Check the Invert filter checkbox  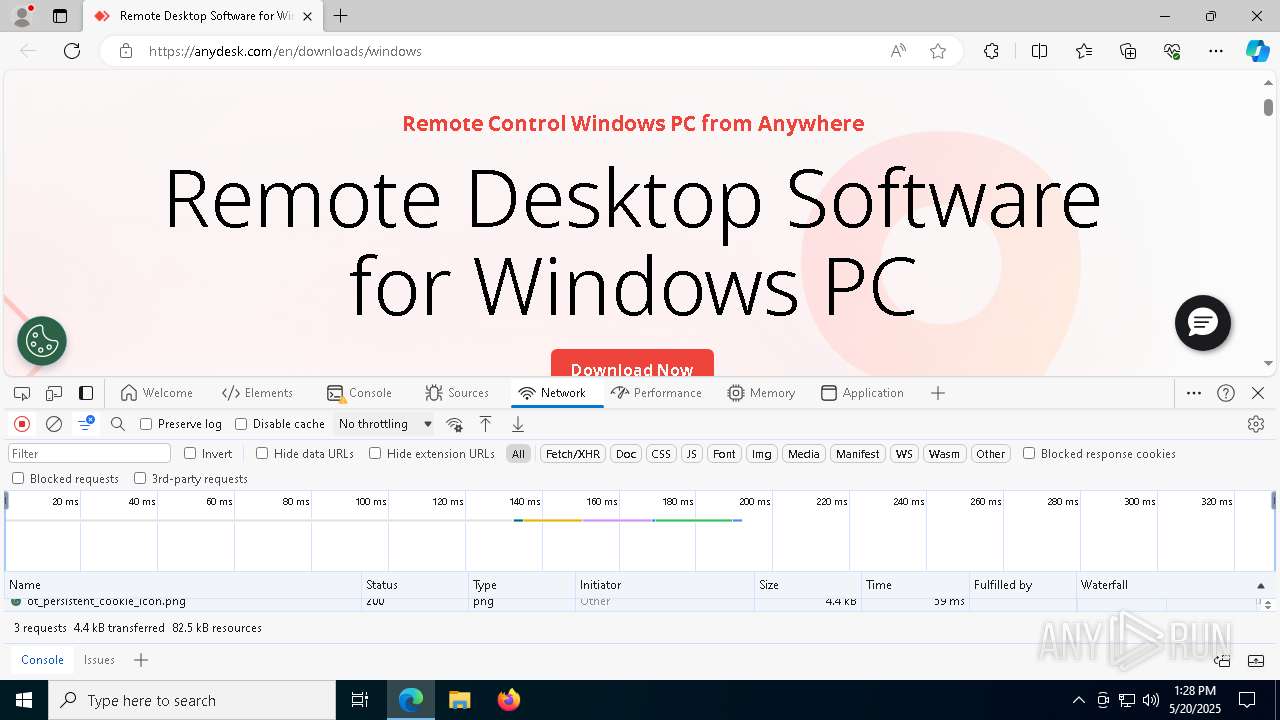coord(190,453)
